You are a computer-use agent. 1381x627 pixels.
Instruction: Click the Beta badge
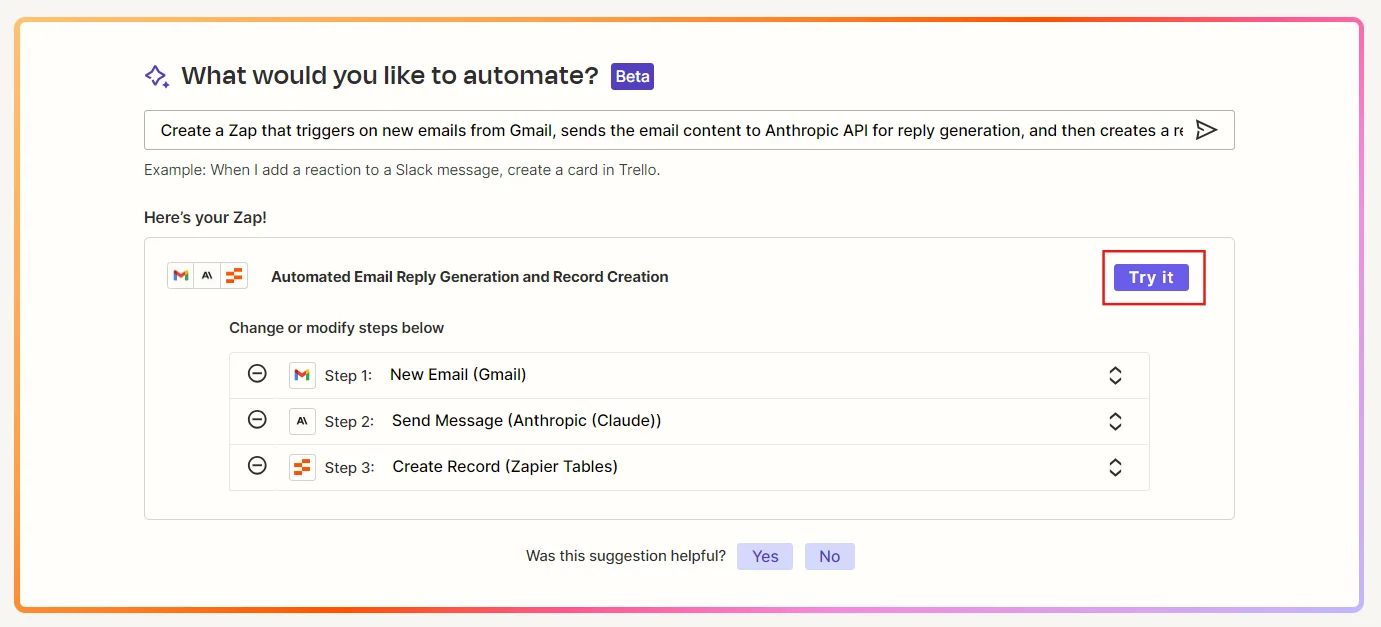pyautogui.click(x=632, y=76)
